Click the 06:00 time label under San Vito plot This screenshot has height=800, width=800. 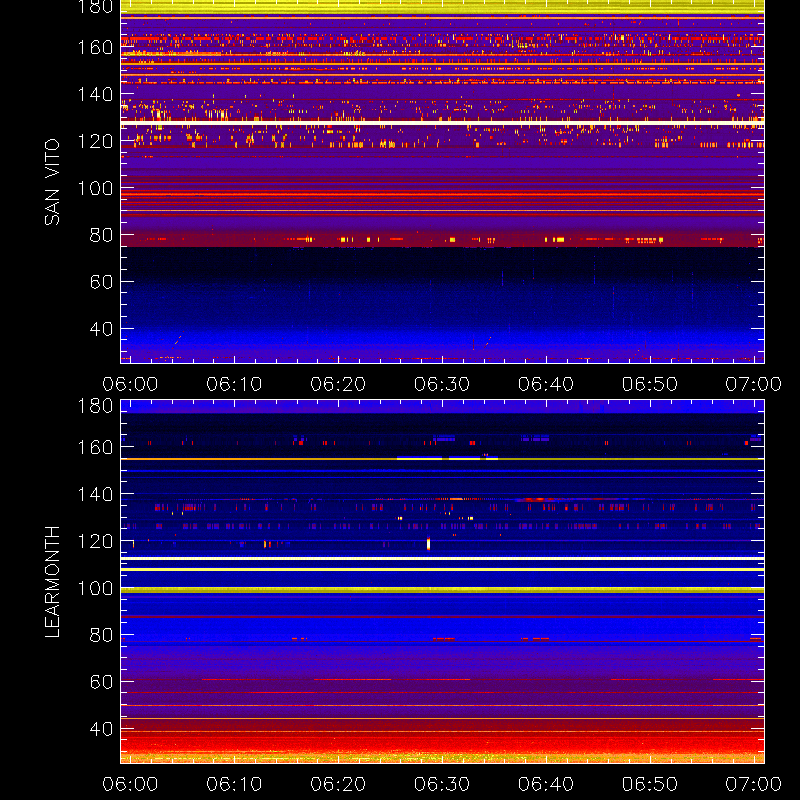click(130, 384)
